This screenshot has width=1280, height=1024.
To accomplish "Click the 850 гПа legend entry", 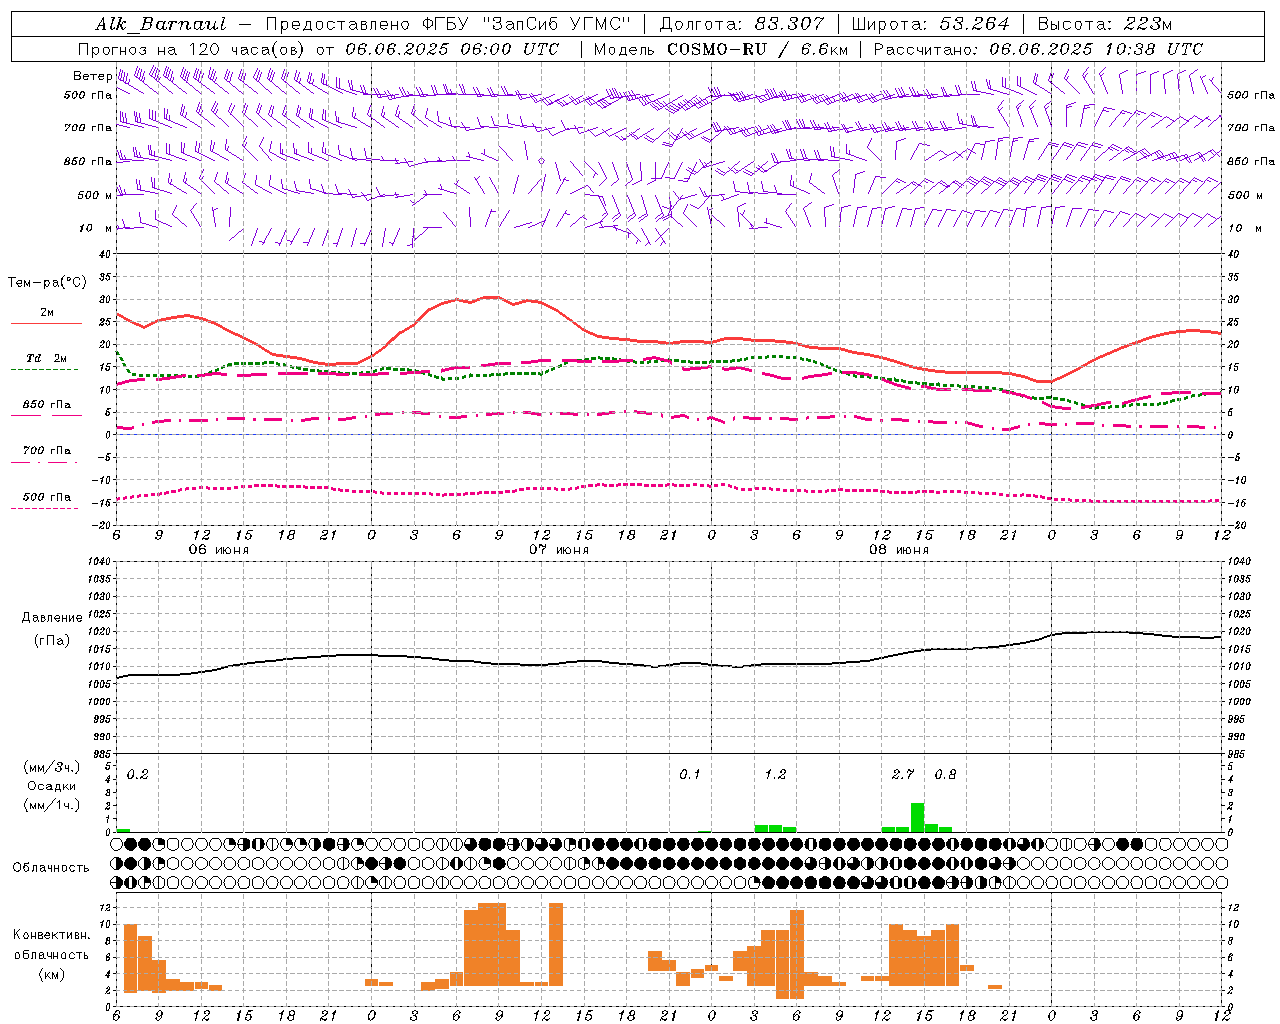I will click(x=46, y=409).
